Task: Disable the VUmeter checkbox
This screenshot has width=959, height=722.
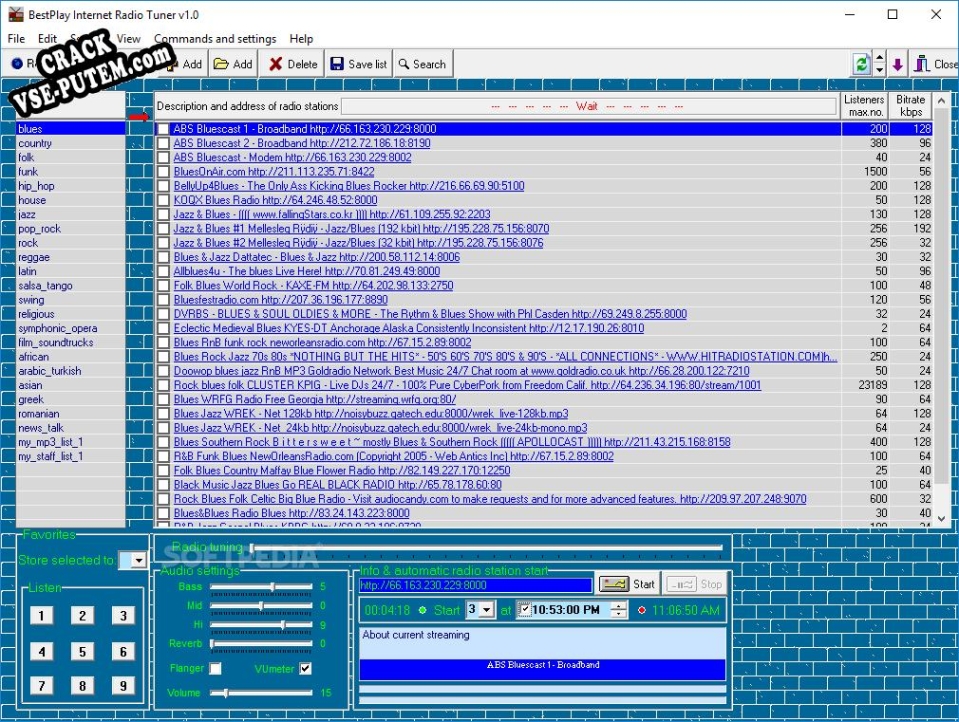Action: click(x=305, y=668)
